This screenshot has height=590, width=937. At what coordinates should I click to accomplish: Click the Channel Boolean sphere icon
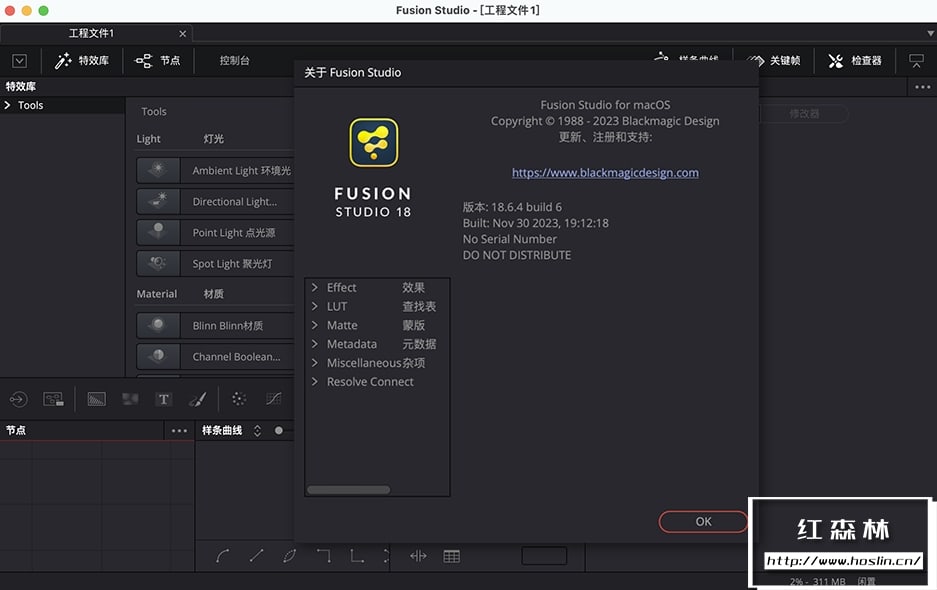click(x=158, y=356)
